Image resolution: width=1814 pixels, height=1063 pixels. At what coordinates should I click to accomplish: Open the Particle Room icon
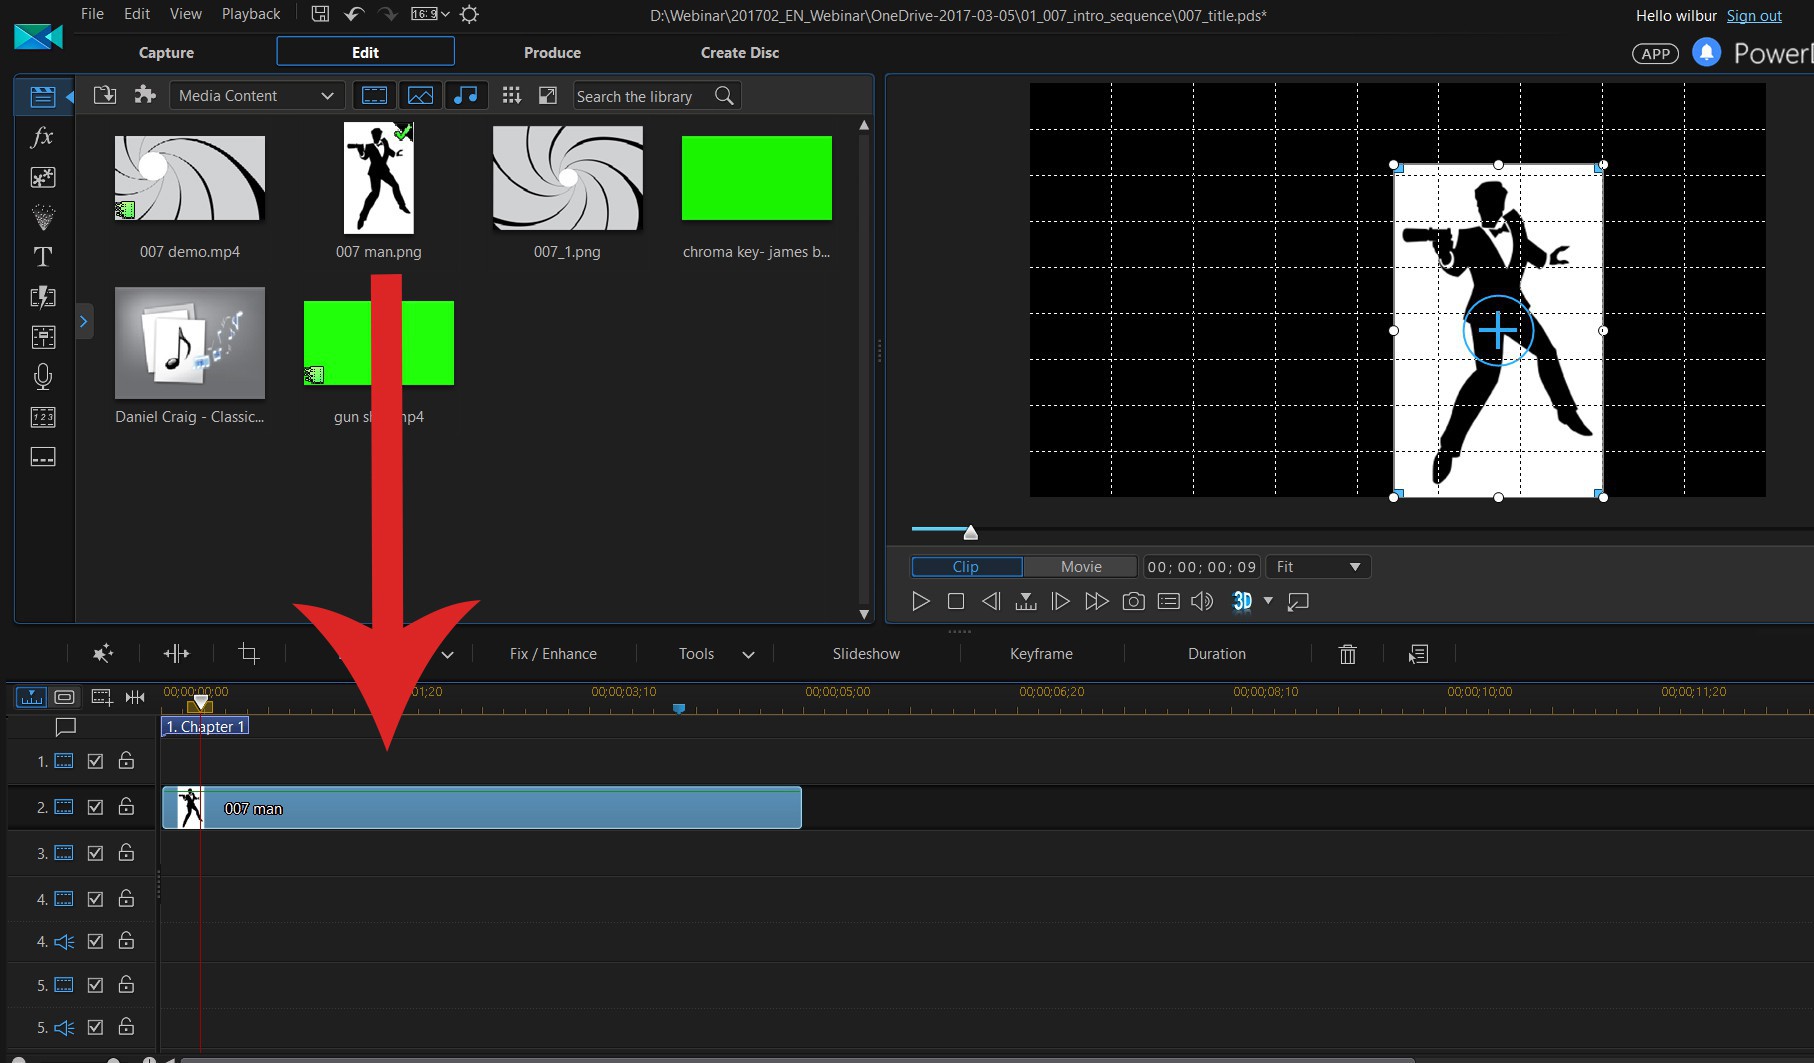(42, 217)
